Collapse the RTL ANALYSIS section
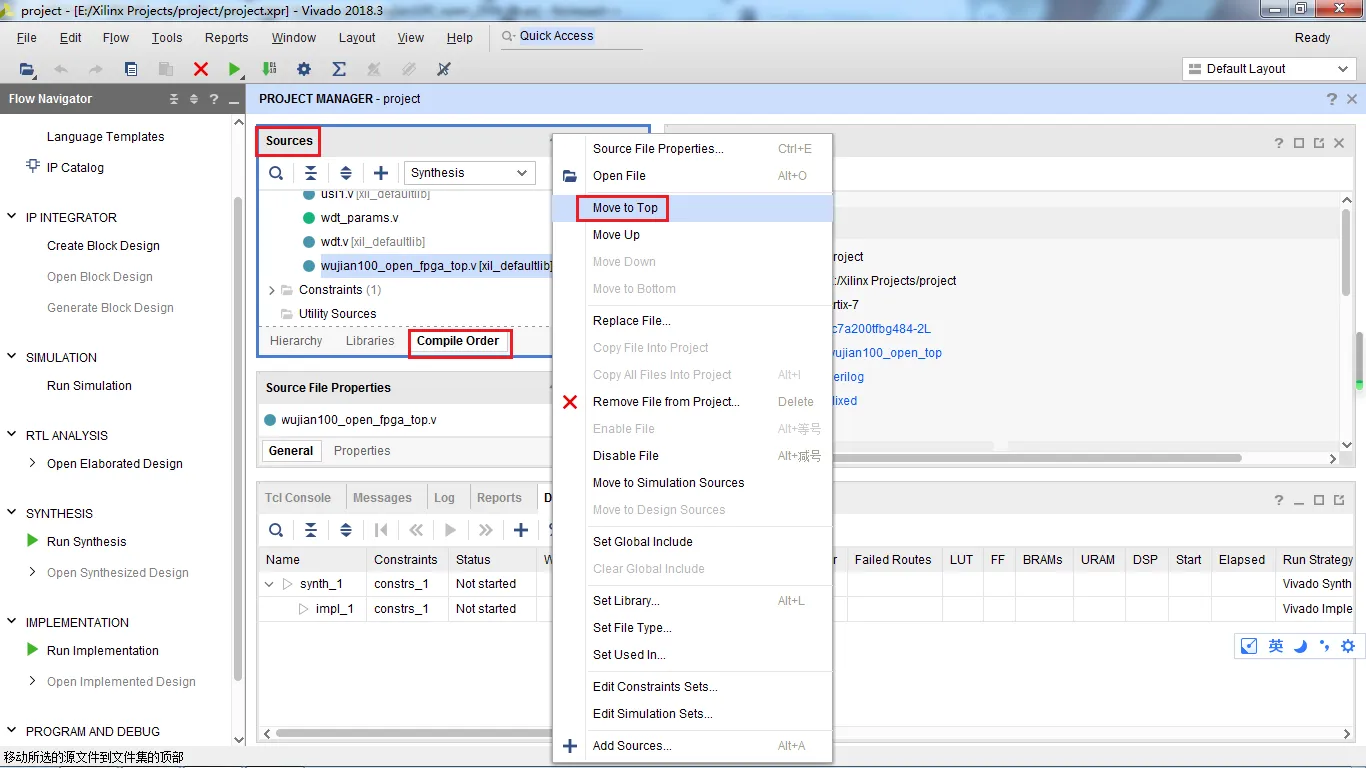This screenshot has height=768, width=1366. pyautogui.click(x=12, y=435)
